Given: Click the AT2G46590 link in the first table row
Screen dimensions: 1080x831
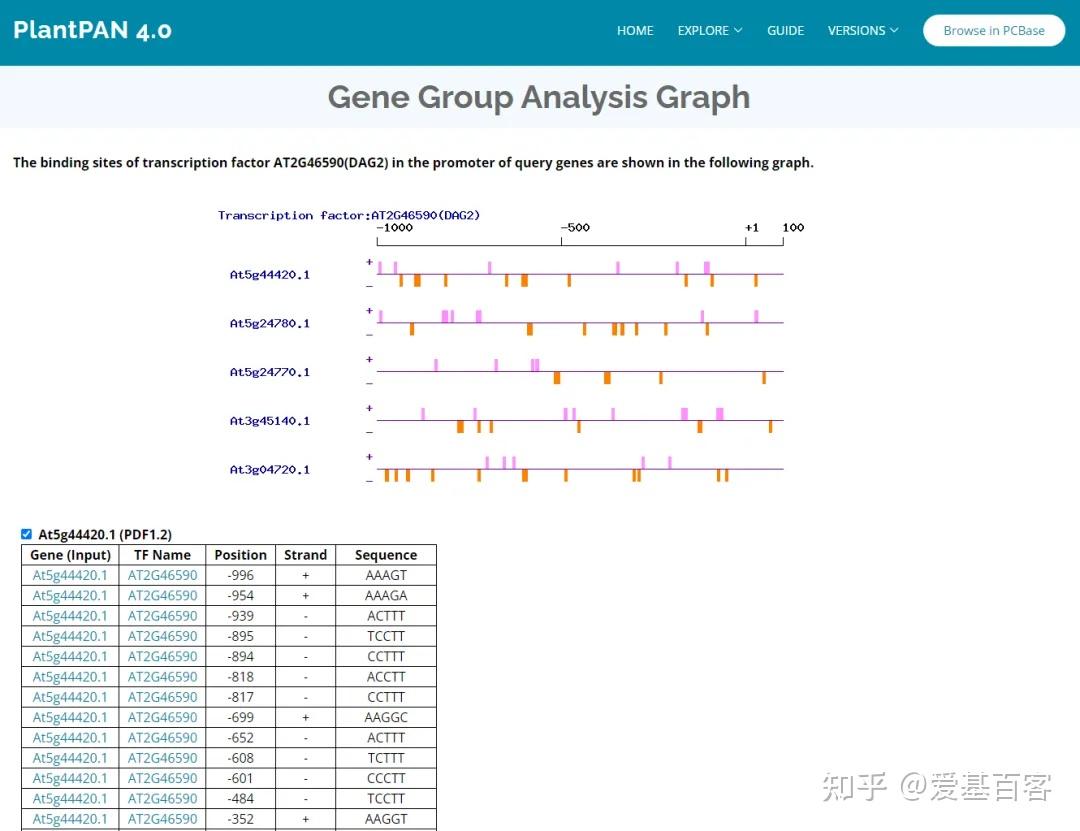Looking at the screenshot, I should click(x=162, y=575).
